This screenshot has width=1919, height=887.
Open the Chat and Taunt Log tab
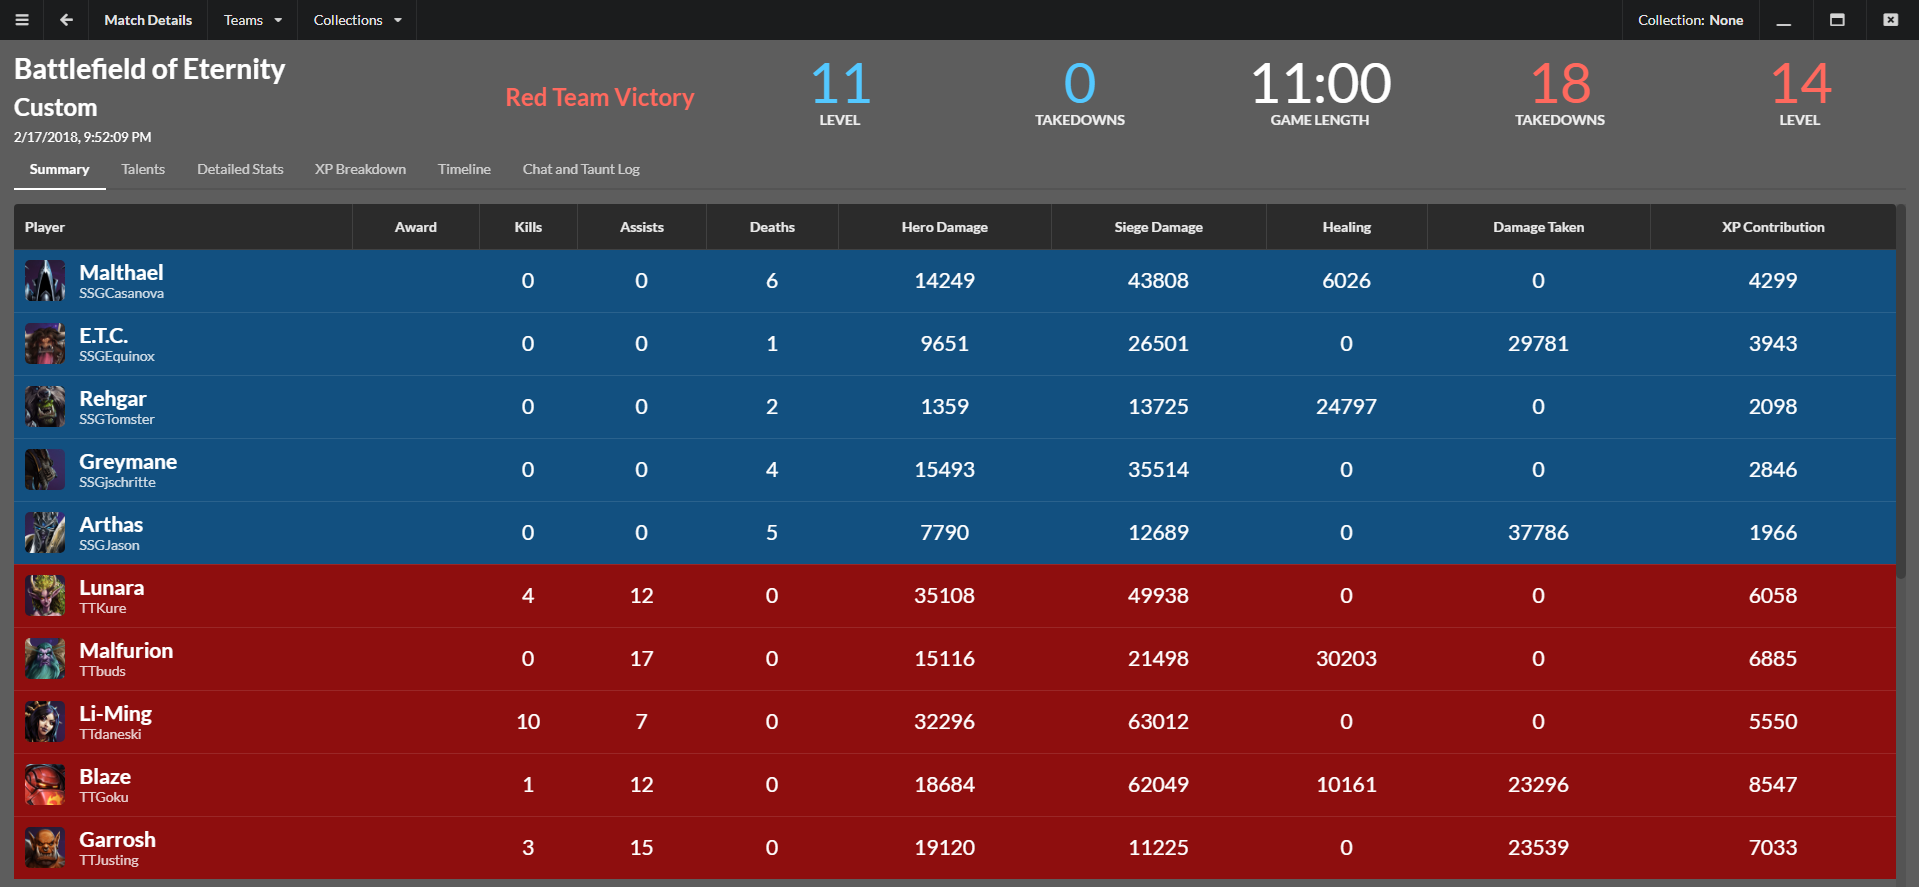pyautogui.click(x=581, y=169)
